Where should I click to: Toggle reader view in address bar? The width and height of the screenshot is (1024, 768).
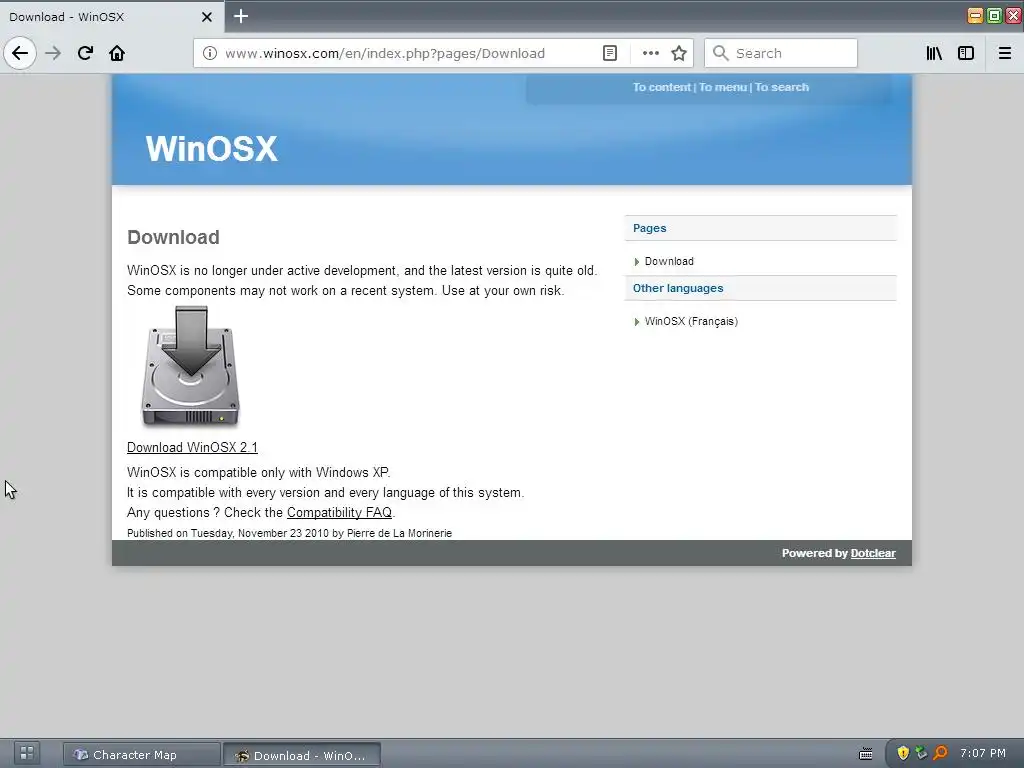[610, 53]
